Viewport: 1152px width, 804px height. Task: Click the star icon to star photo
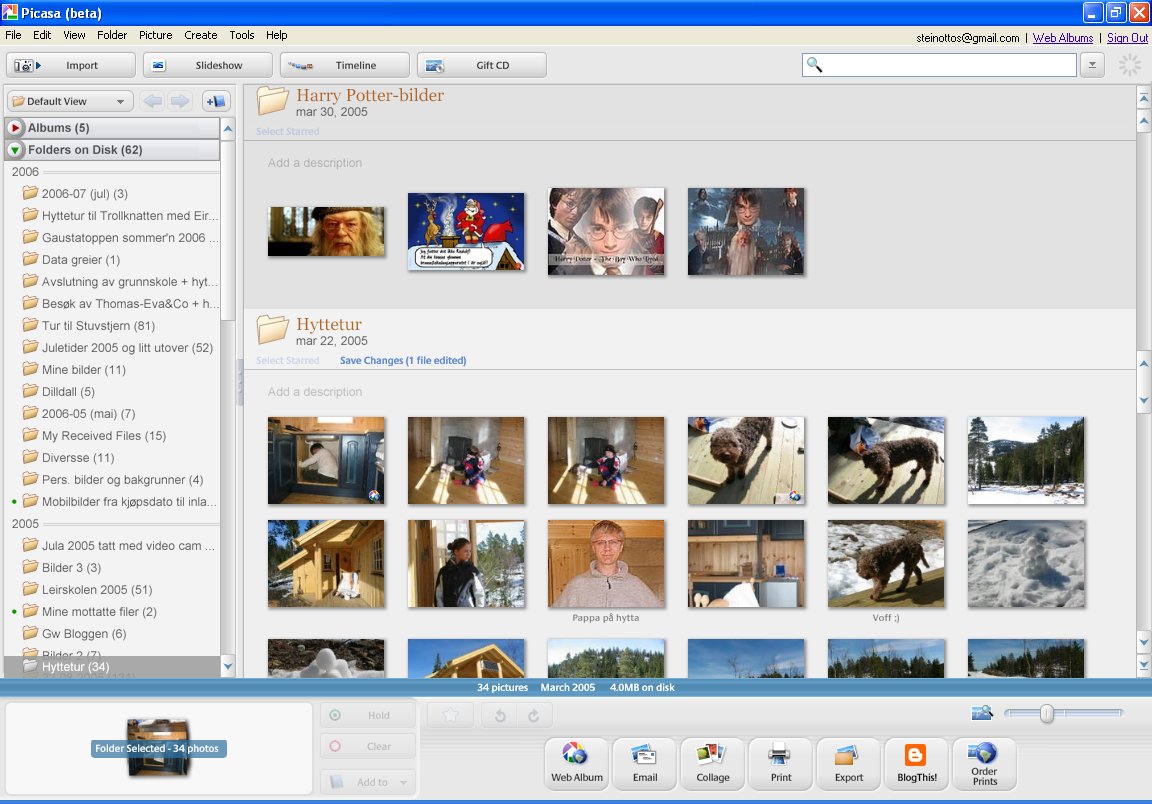[x=450, y=715]
